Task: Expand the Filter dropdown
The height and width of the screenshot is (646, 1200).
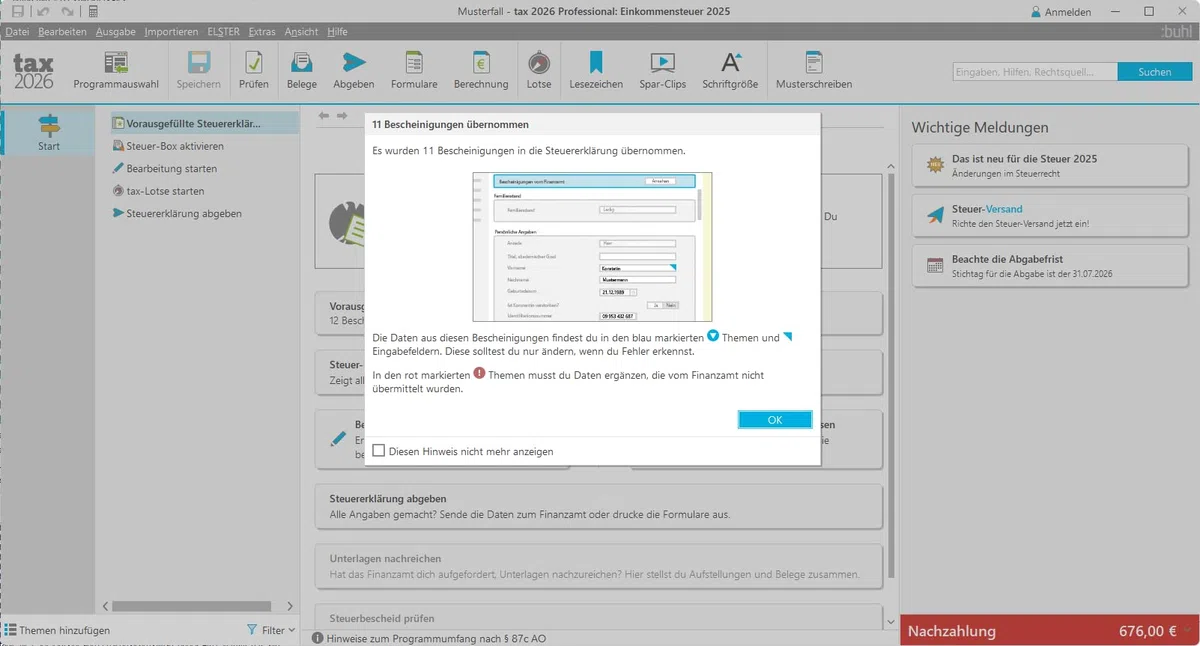Action: 271,630
